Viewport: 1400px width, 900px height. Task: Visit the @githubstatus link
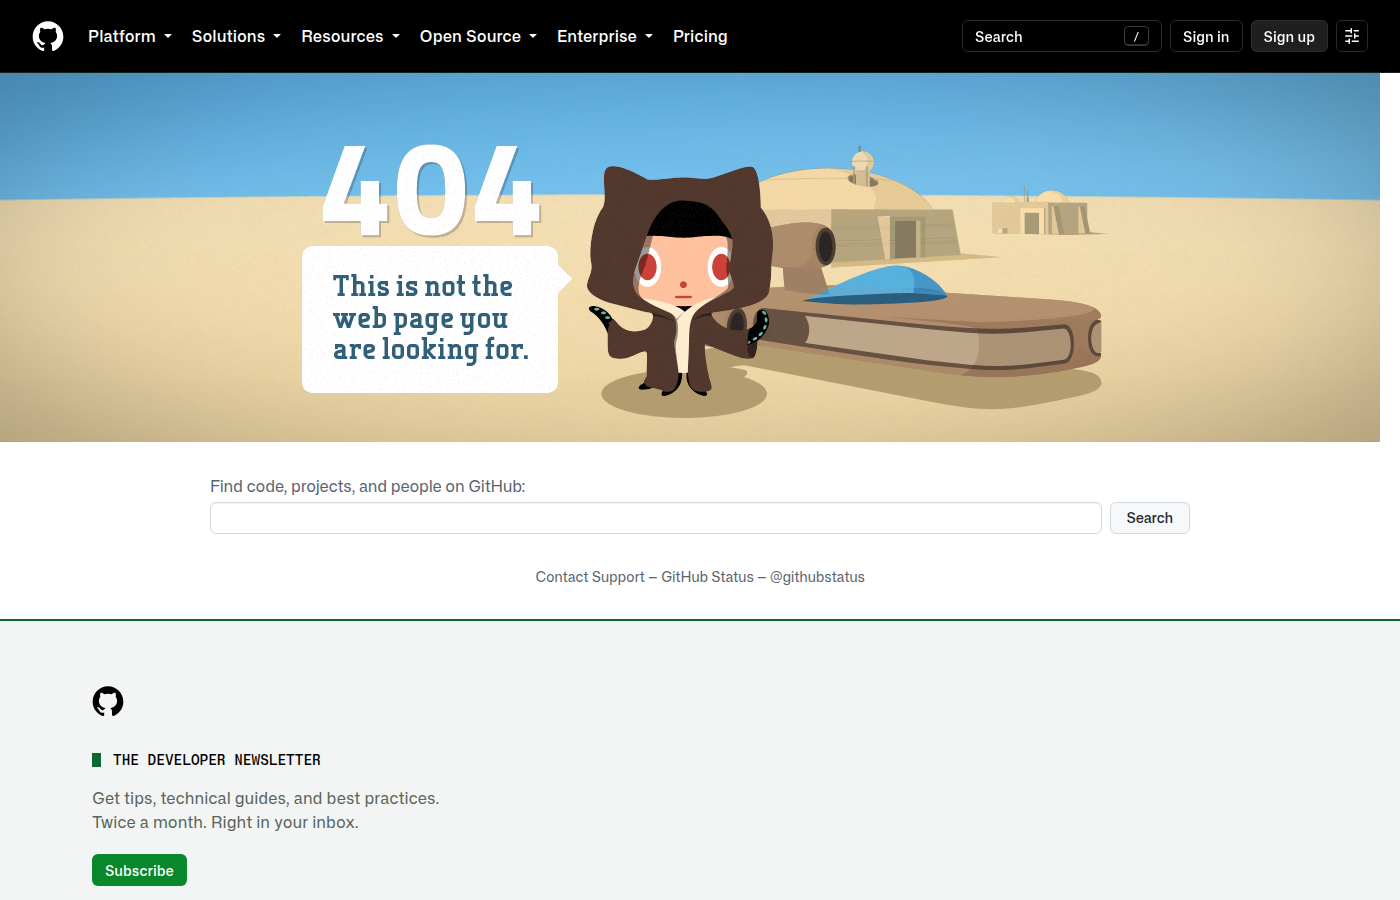tap(817, 577)
